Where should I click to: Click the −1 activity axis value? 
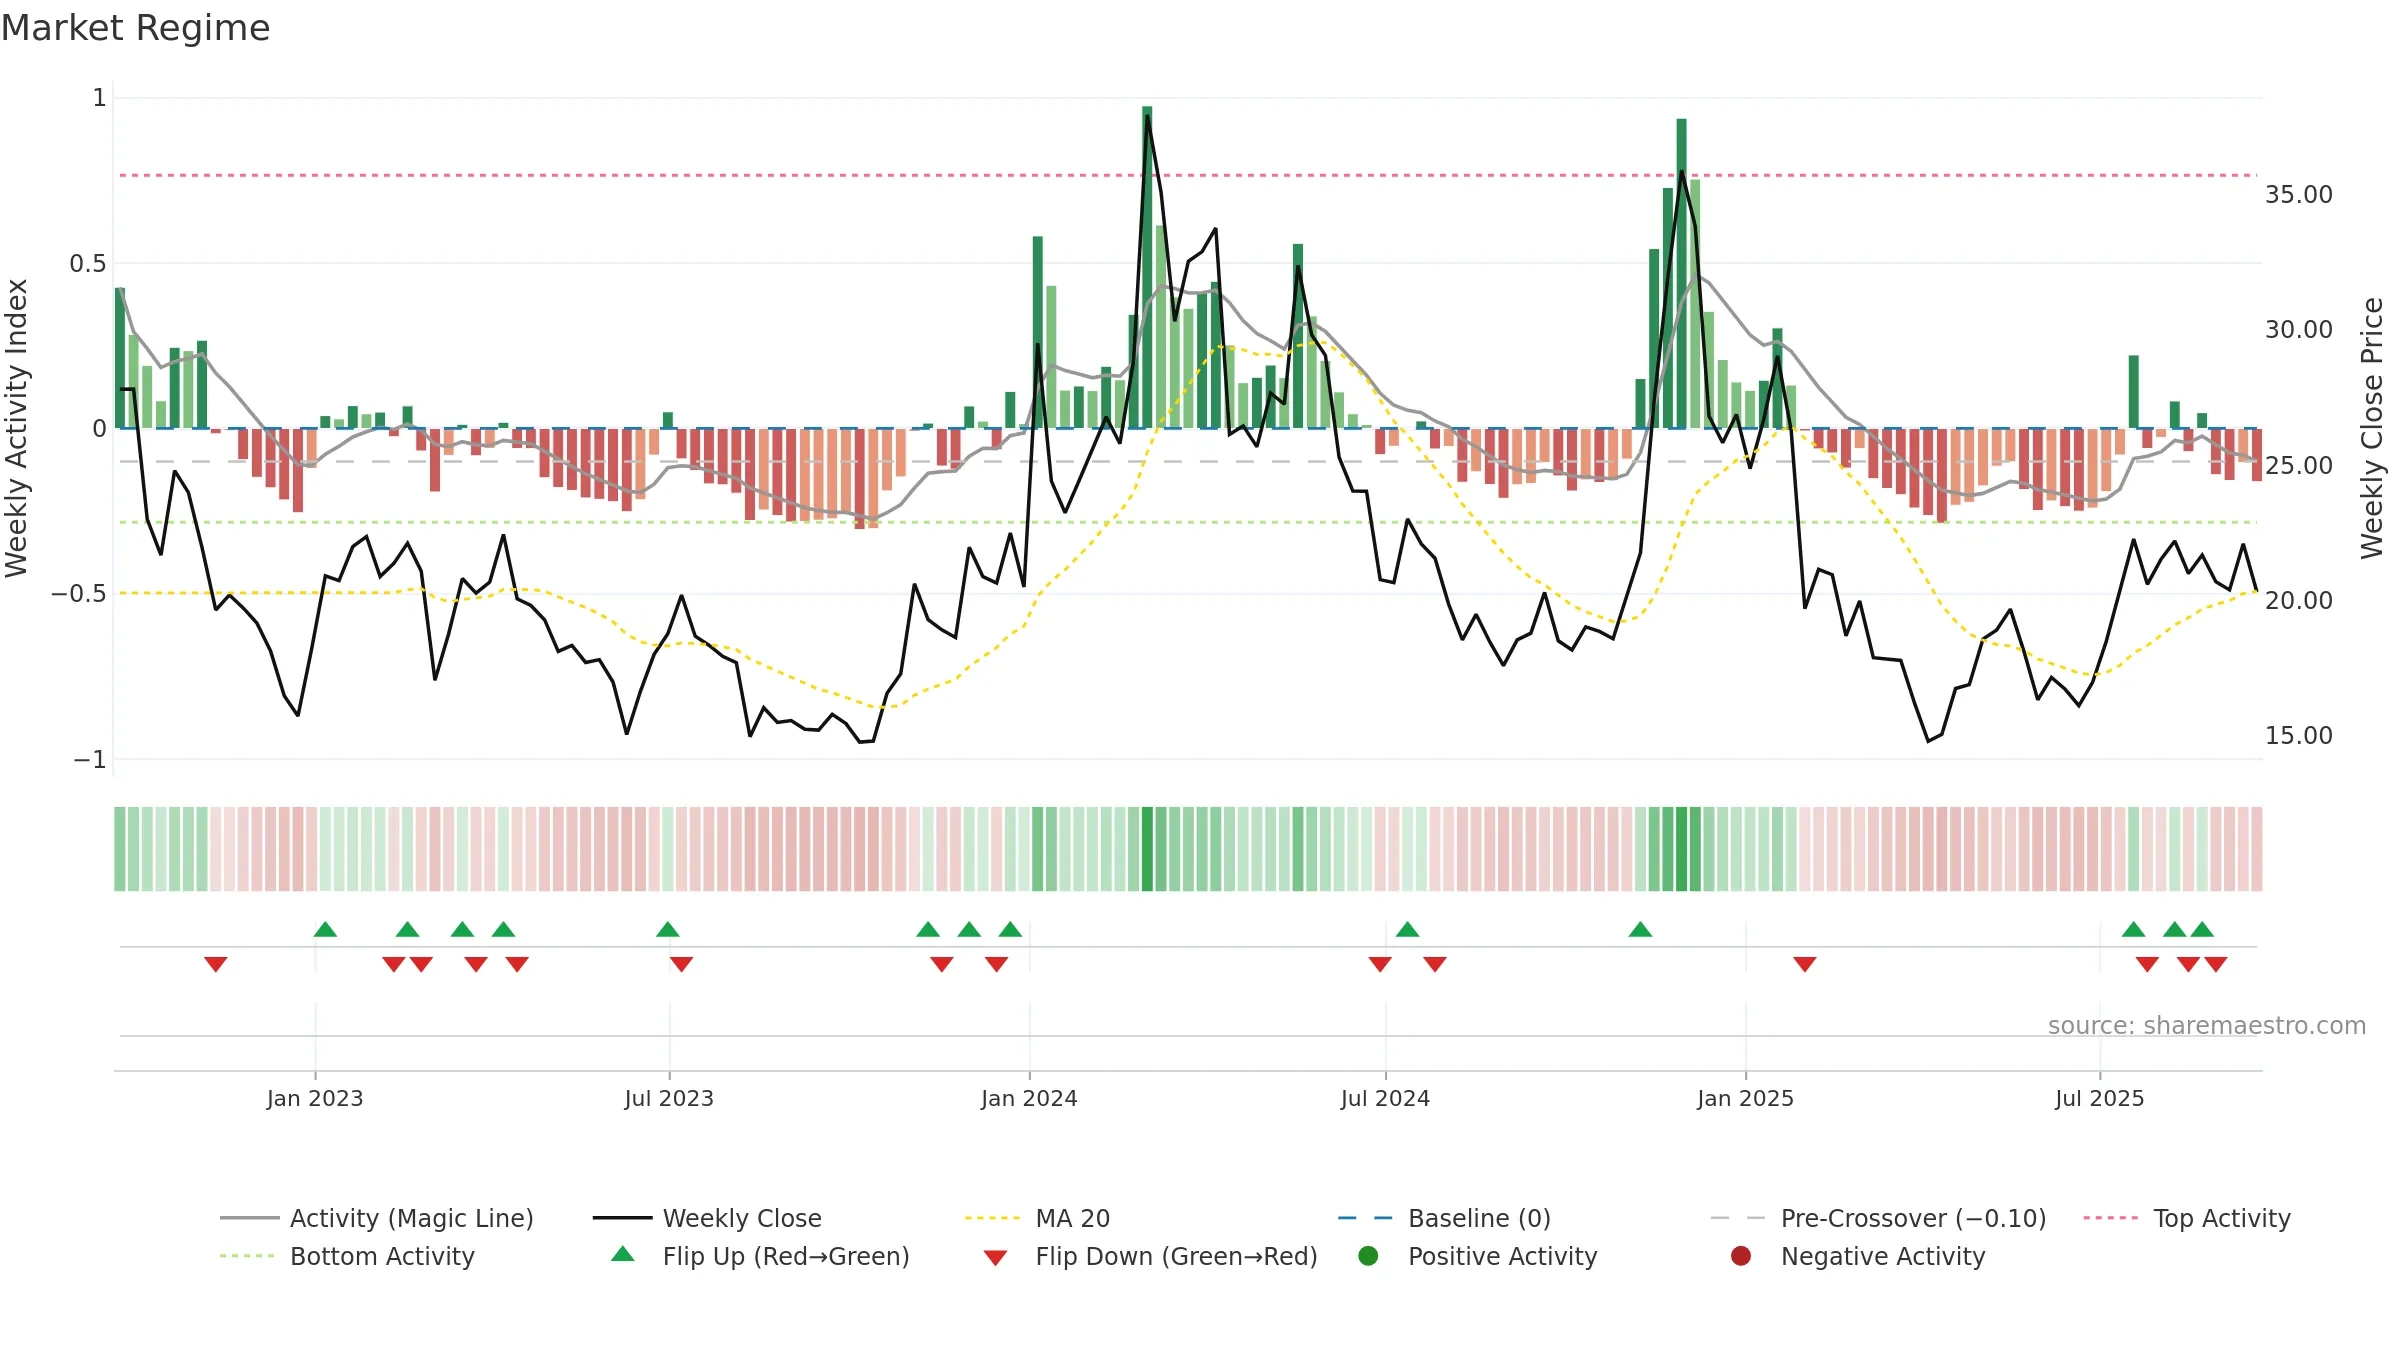point(89,759)
